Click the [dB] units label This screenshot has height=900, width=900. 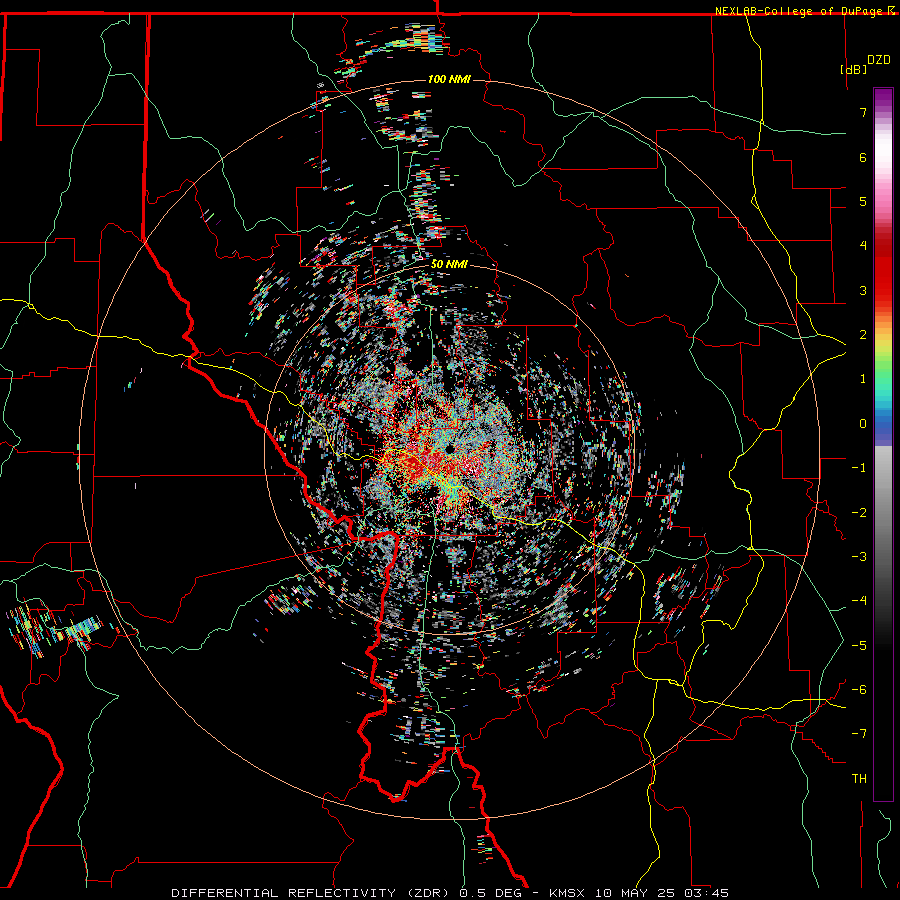coord(854,69)
